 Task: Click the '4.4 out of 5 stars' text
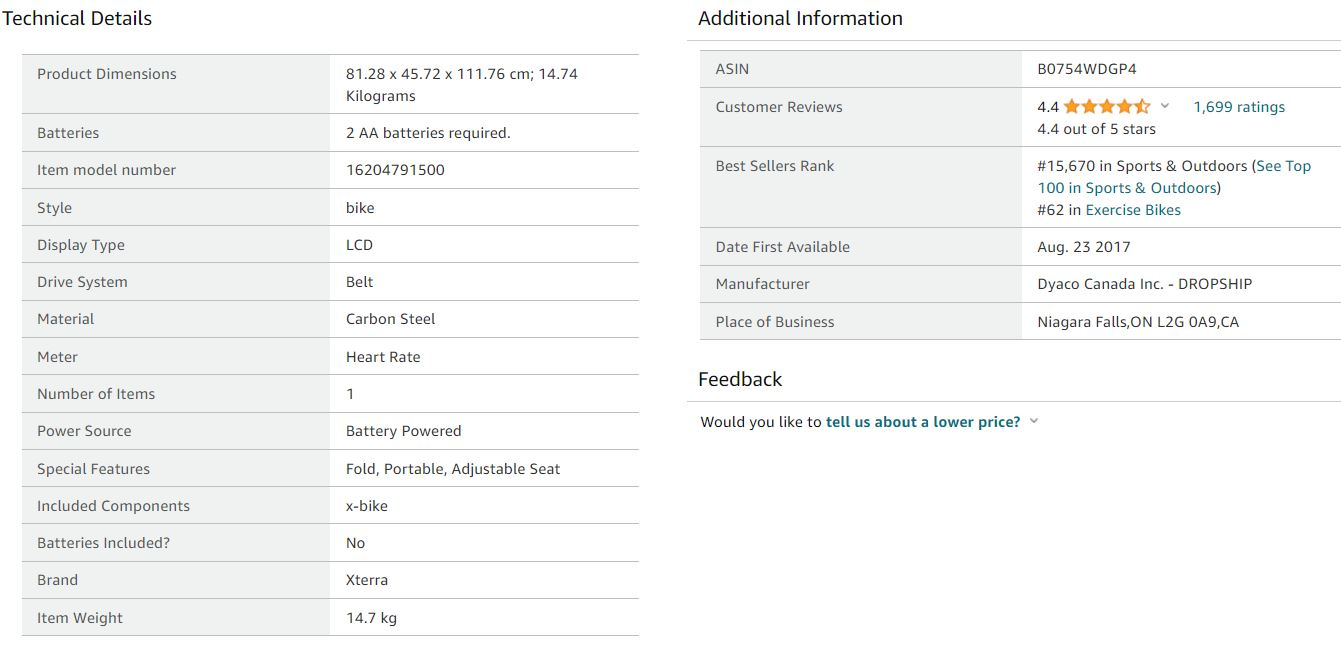(1097, 129)
